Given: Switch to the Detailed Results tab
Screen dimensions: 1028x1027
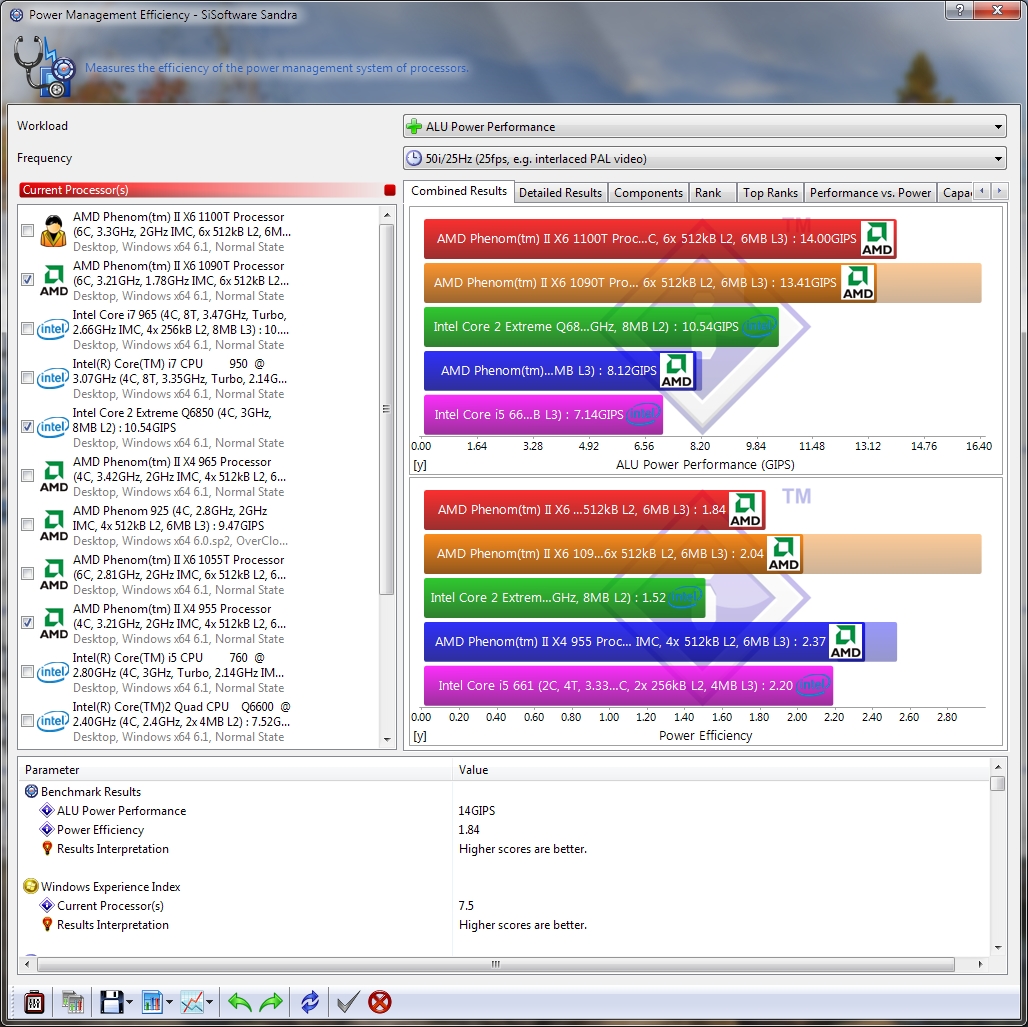Looking at the screenshot, I should (x=561, y=193).
